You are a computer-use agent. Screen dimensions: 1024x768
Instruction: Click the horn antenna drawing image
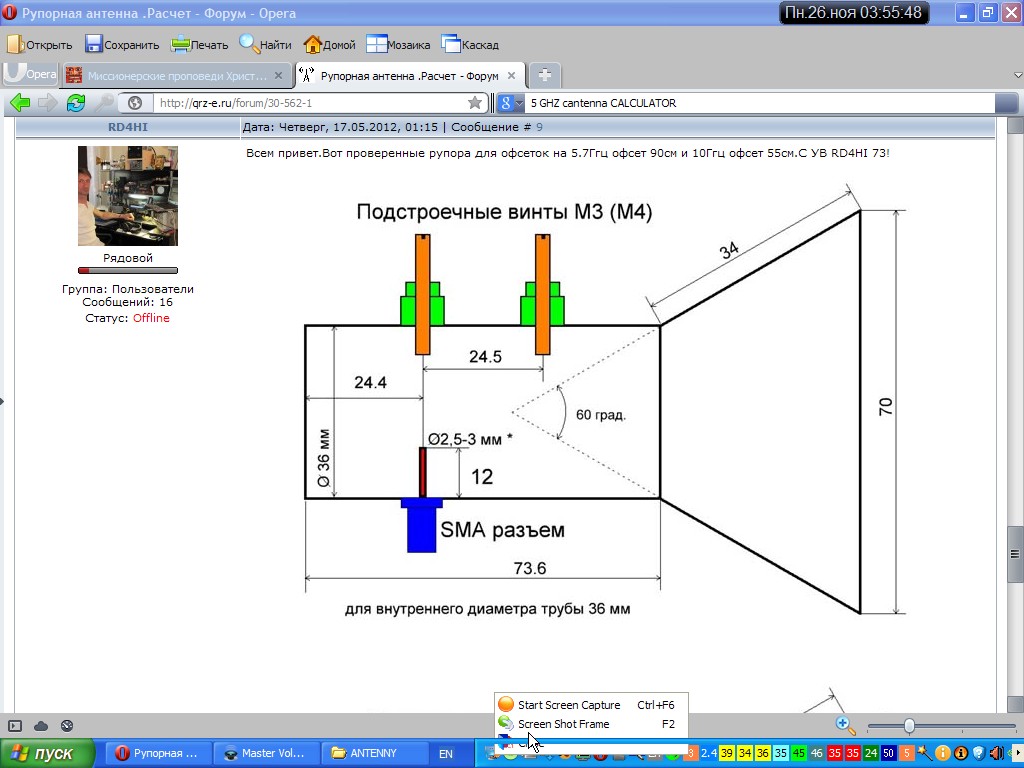pos(605,402)
